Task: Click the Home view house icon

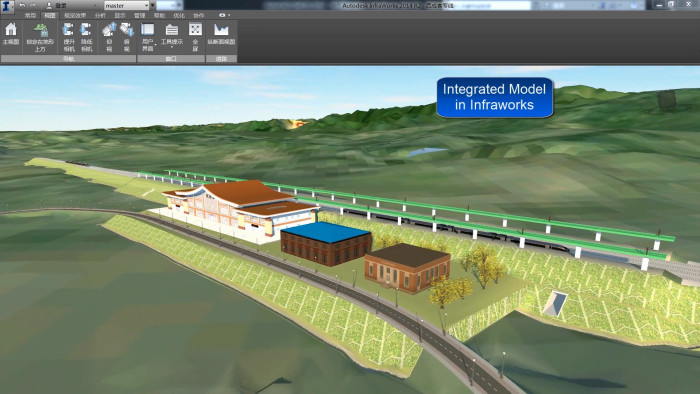Action: 11,30
